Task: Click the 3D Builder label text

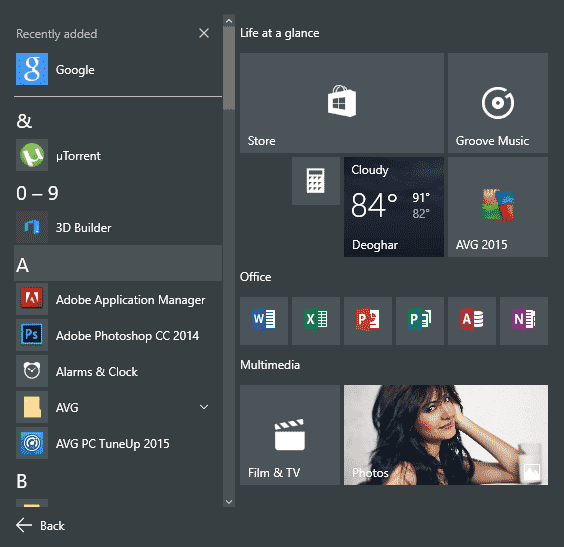Action: 83,228
